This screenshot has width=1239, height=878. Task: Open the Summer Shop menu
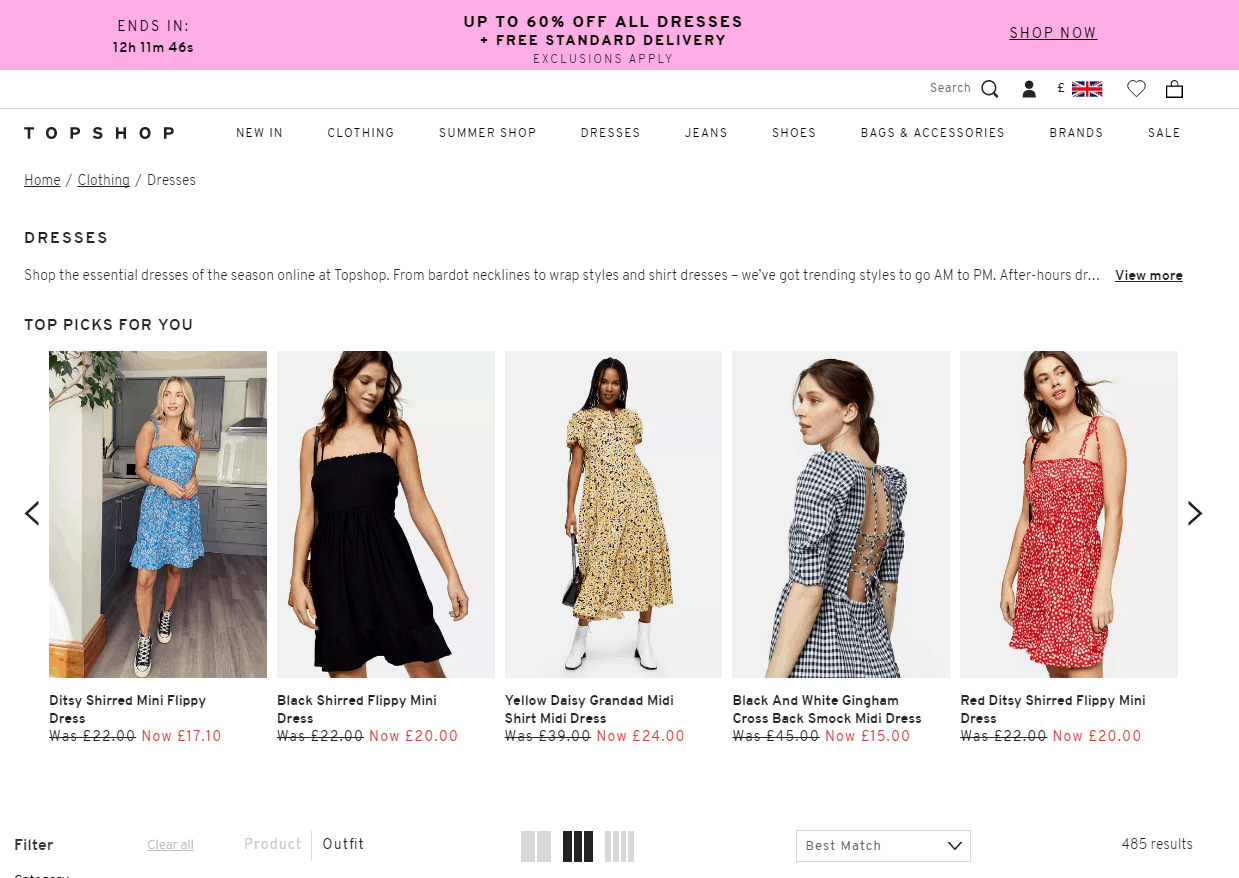tap(488, 133)
